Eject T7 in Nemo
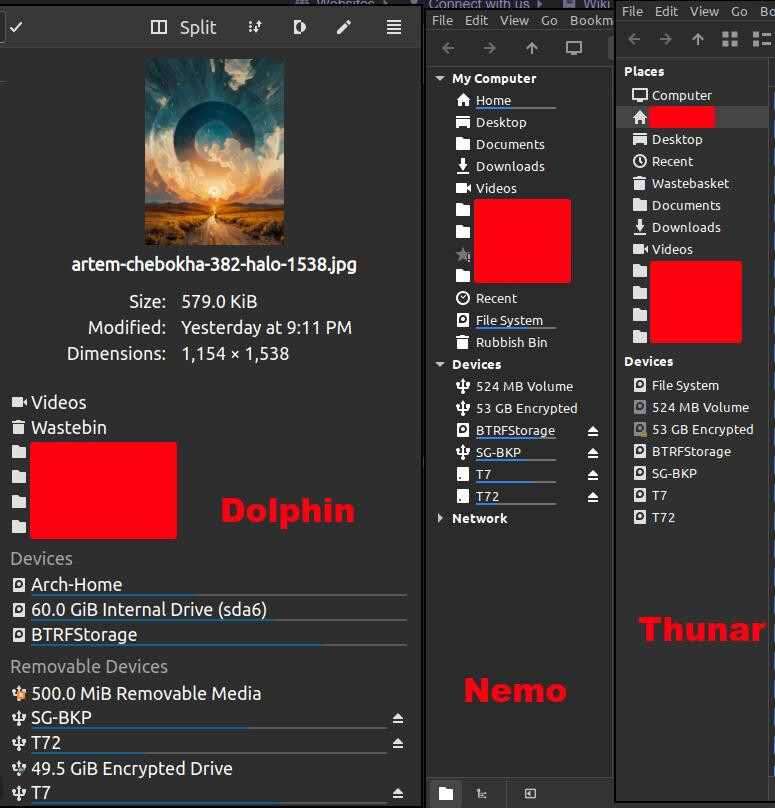Viewport: 775px width, 808px height. (x=593, y=475)
